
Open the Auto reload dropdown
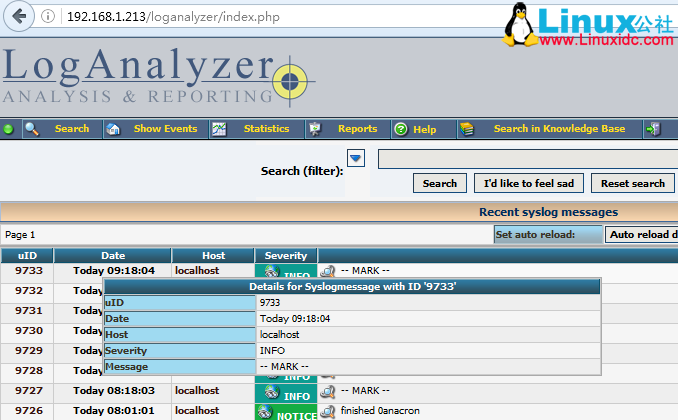(x=641, y=234)
